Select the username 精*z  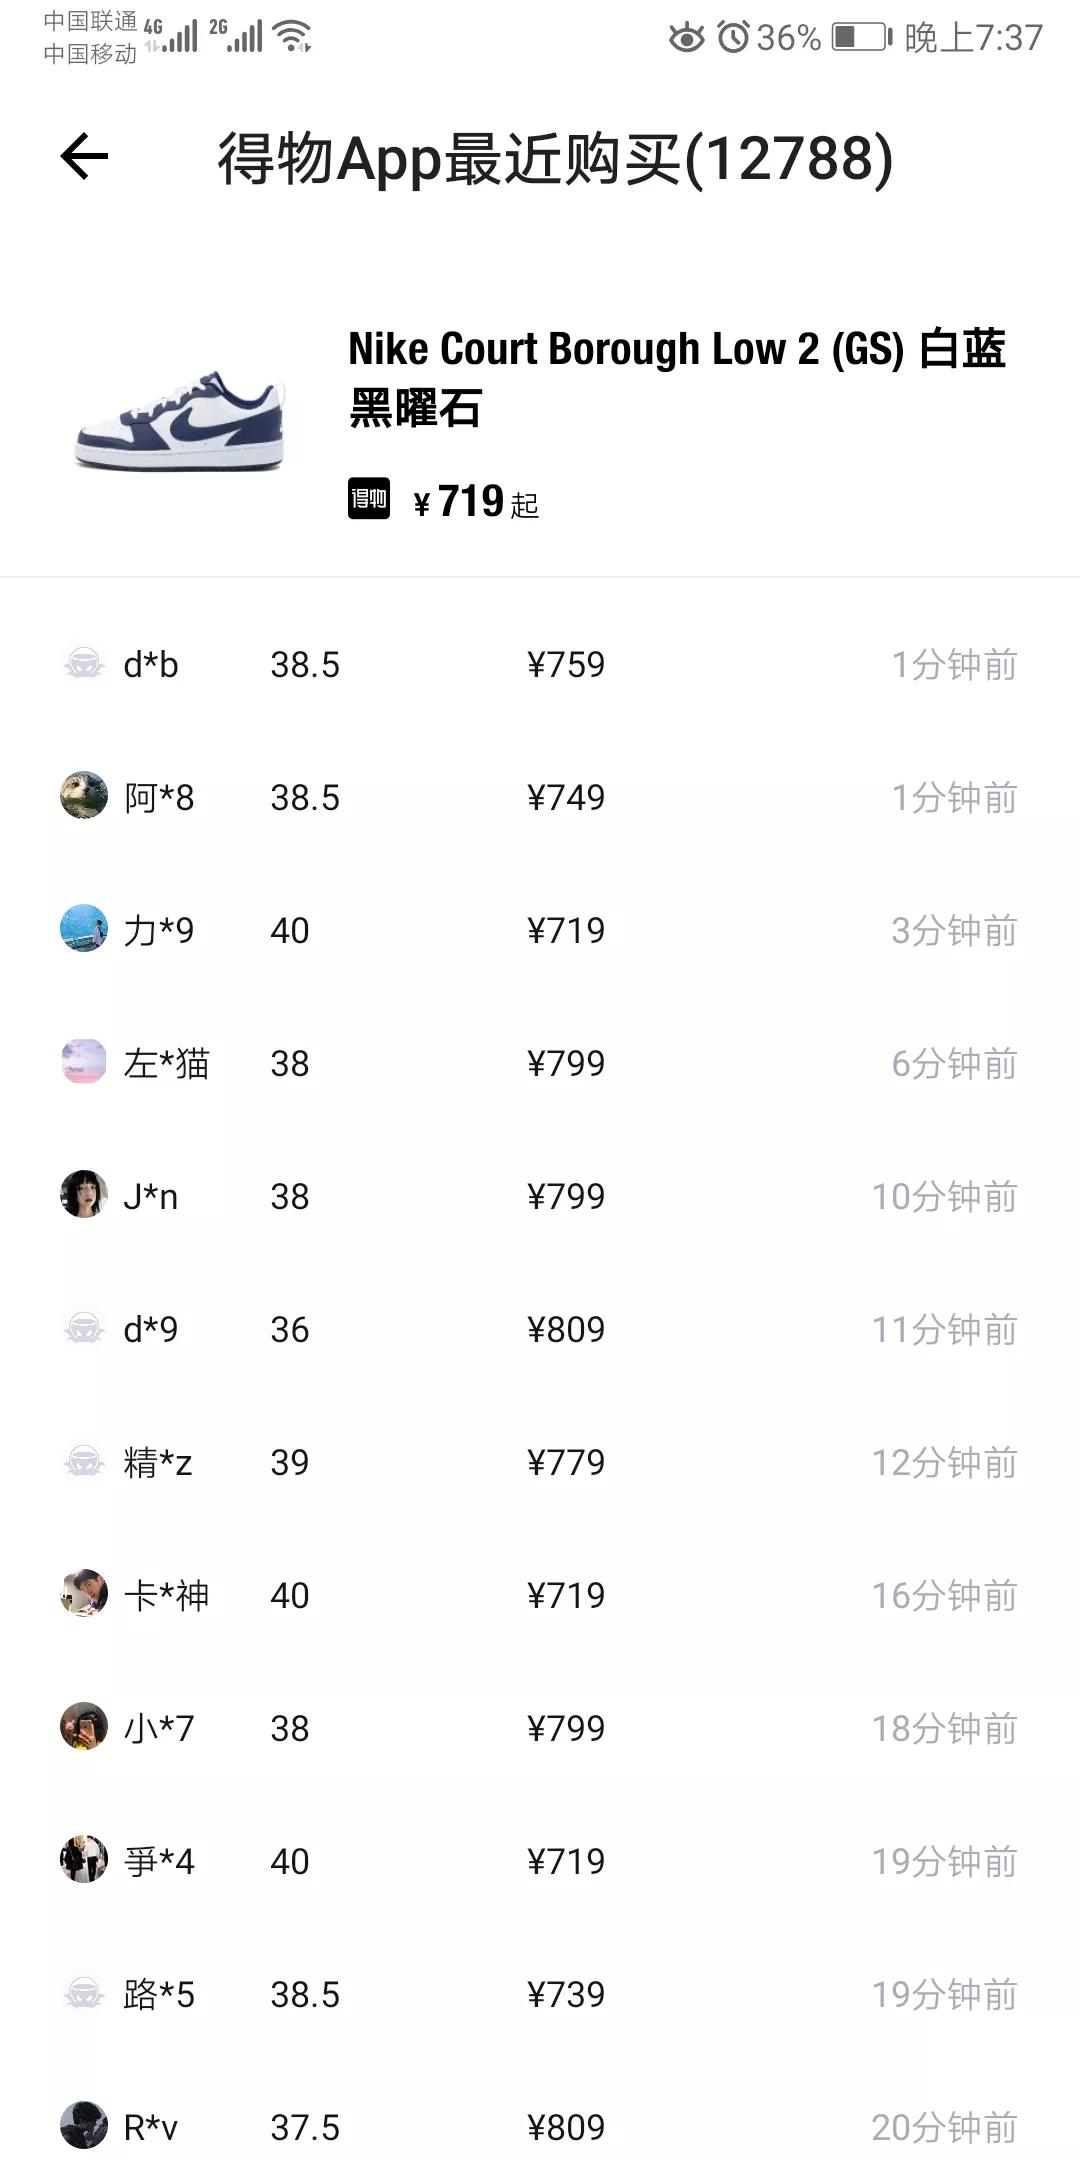158,1463
